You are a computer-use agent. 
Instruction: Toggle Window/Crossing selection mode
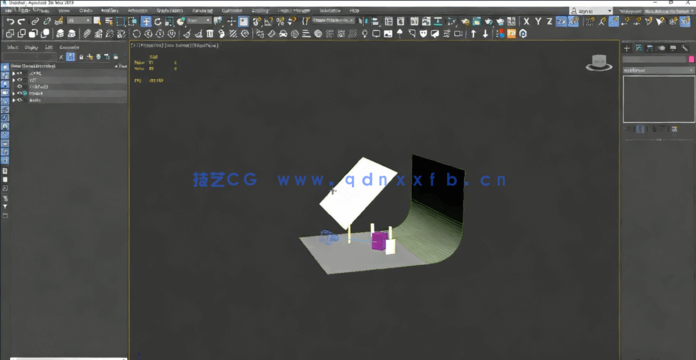click(132, 21)
